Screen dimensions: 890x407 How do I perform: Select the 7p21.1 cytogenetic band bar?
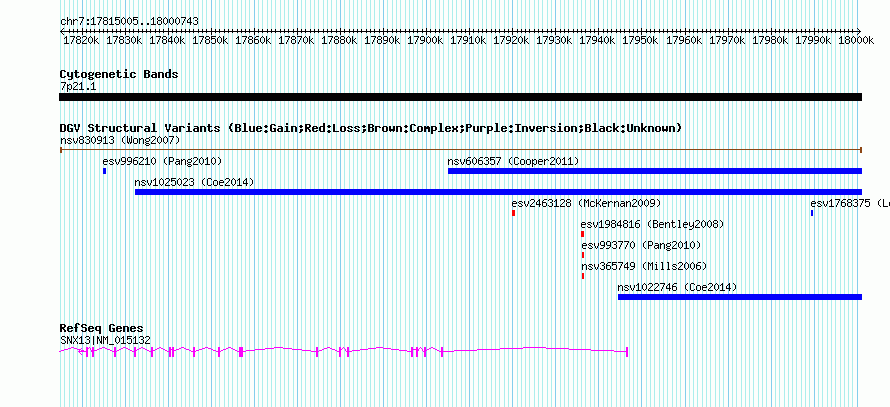(460, 97)
